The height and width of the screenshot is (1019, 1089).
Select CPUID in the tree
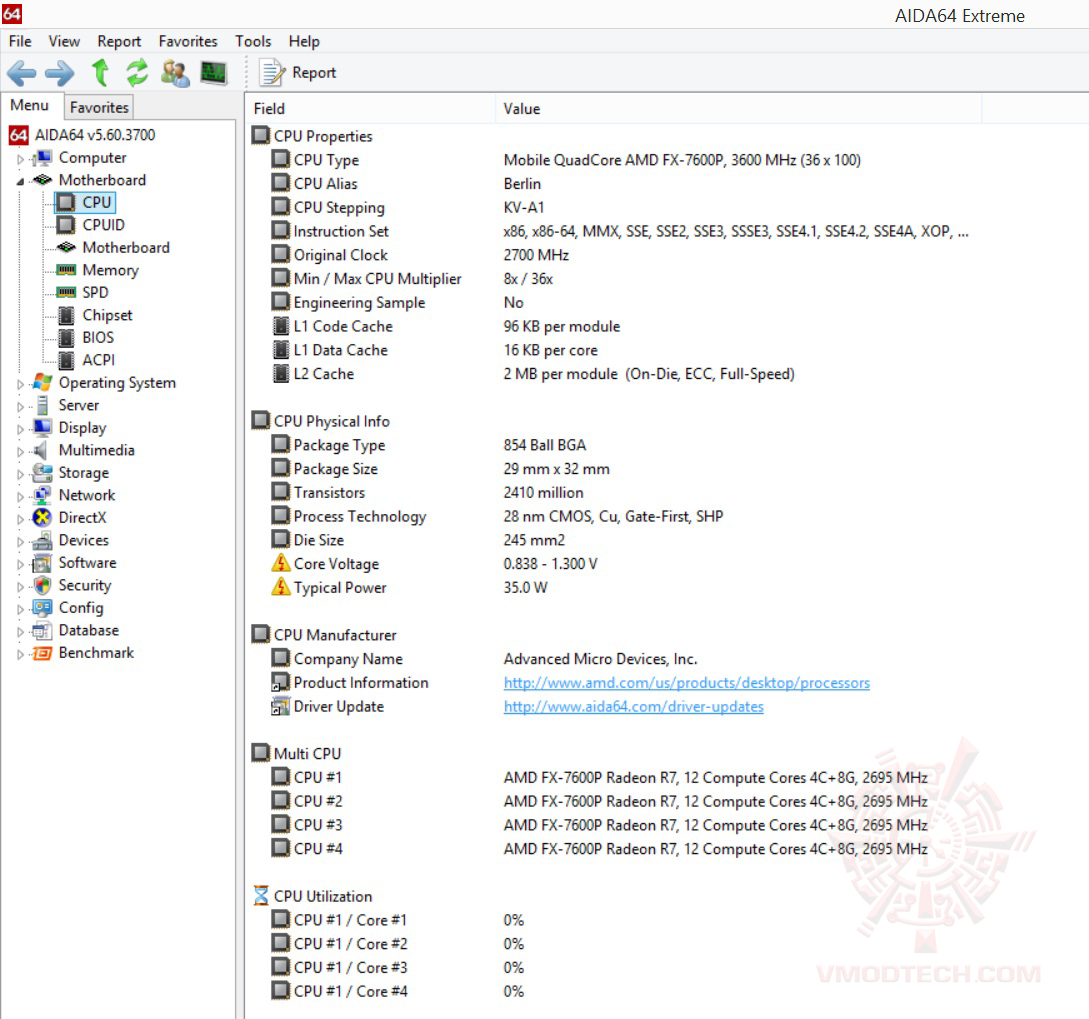coord(103,225)
